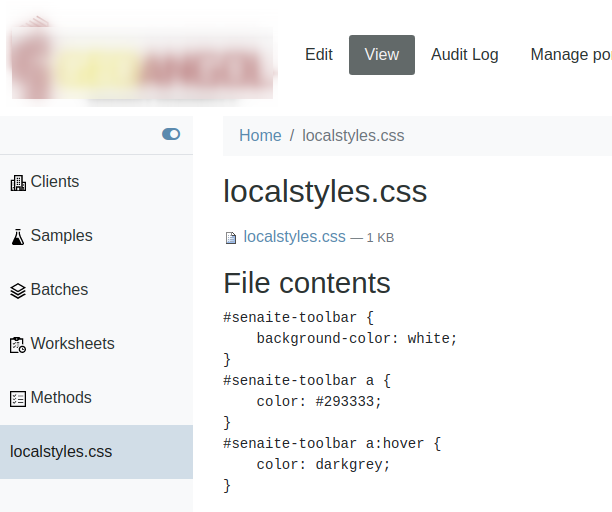Click the Clients building icon in sidebar
The height and width of the screenshot is (512, 612).
coord(18,183)
